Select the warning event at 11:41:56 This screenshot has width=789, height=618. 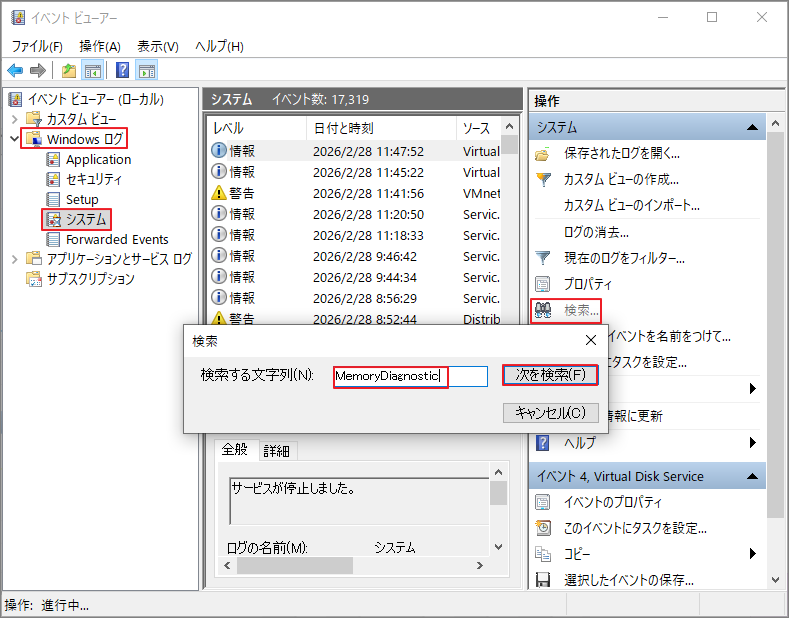tap(354, 194)
